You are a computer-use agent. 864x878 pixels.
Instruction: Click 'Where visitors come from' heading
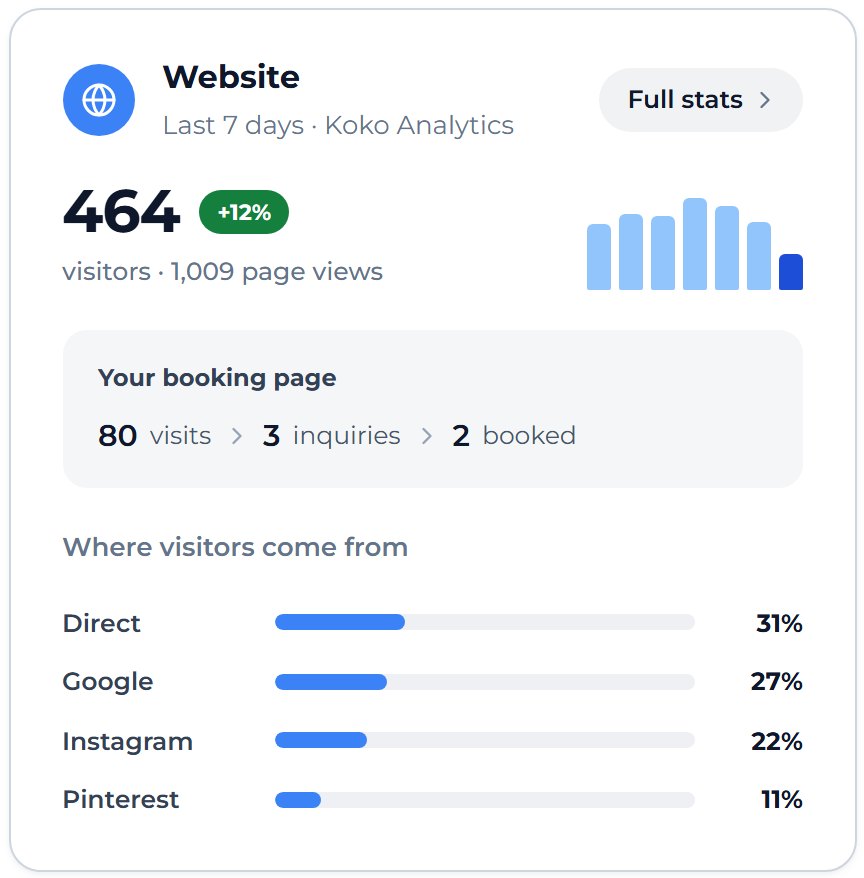(235, 547)
